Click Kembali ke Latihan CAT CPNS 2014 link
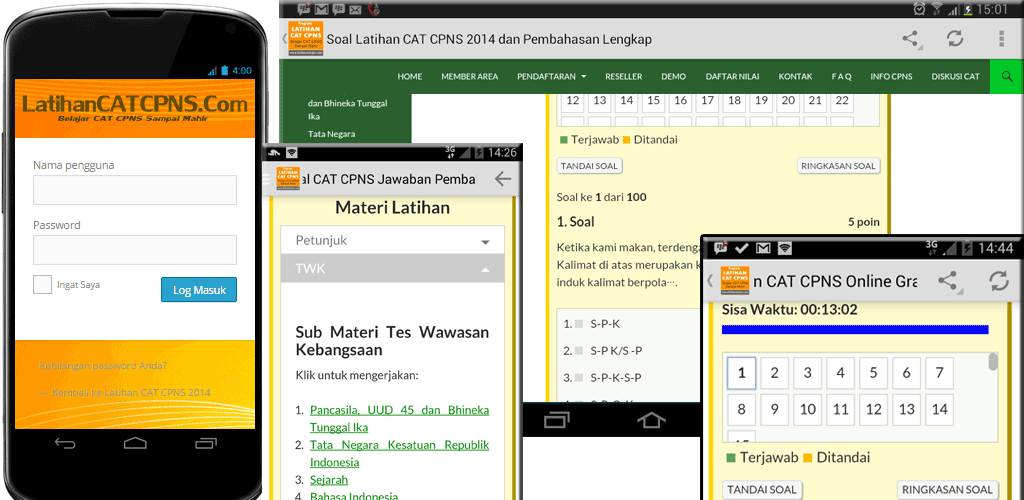This screenshot has width=1024, height=500. point(125,392)
